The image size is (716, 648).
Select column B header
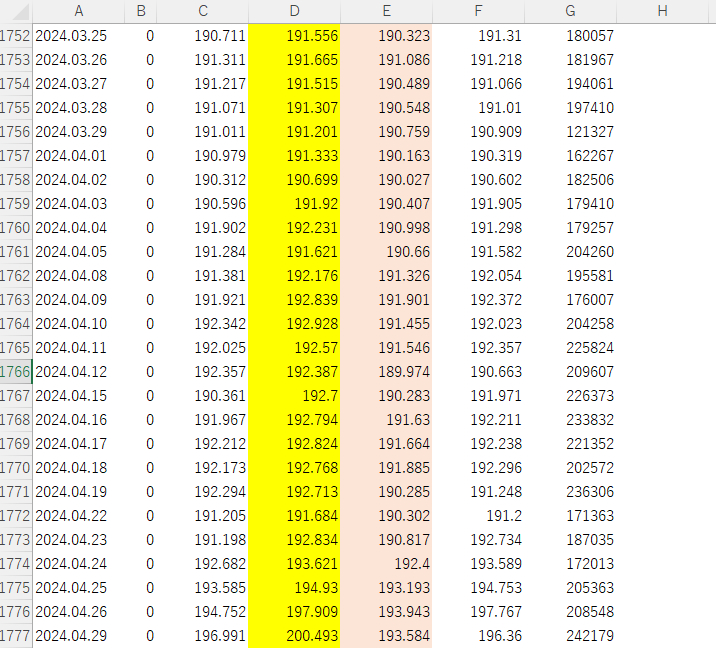(x=141, y=11)
